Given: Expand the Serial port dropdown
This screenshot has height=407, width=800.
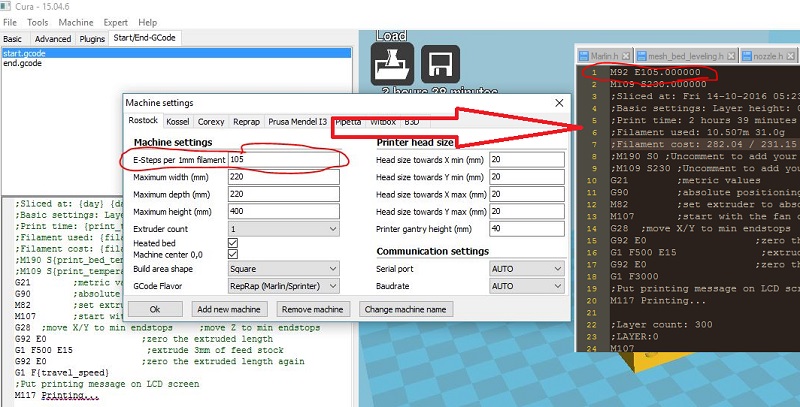Looking at the screenshot, I should click(526, 269).
